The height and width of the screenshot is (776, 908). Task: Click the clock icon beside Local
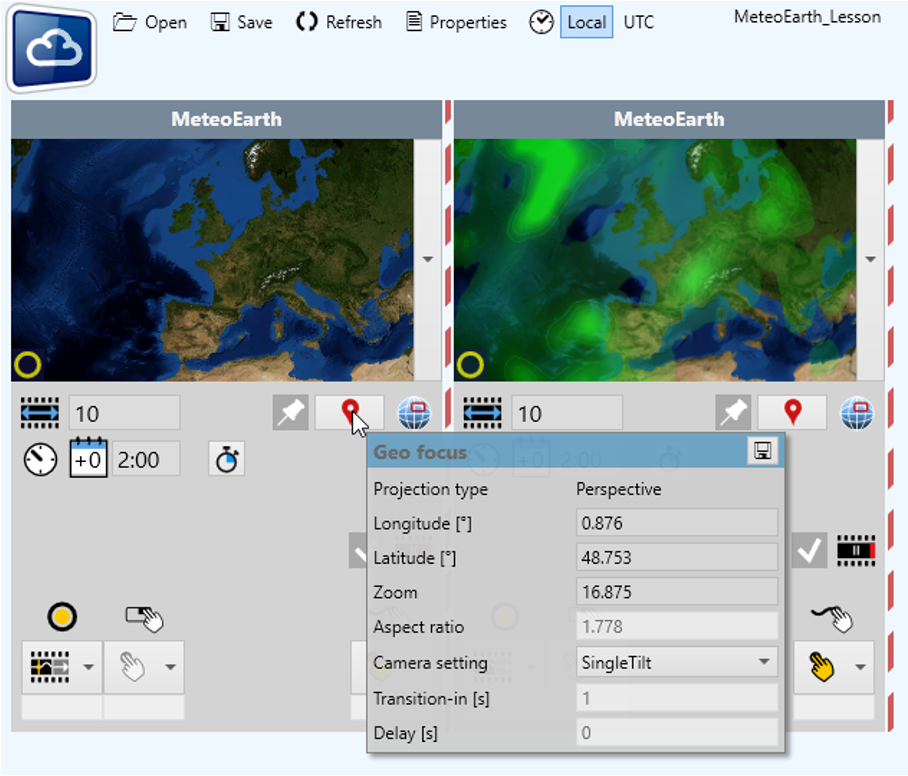point(541,23)
